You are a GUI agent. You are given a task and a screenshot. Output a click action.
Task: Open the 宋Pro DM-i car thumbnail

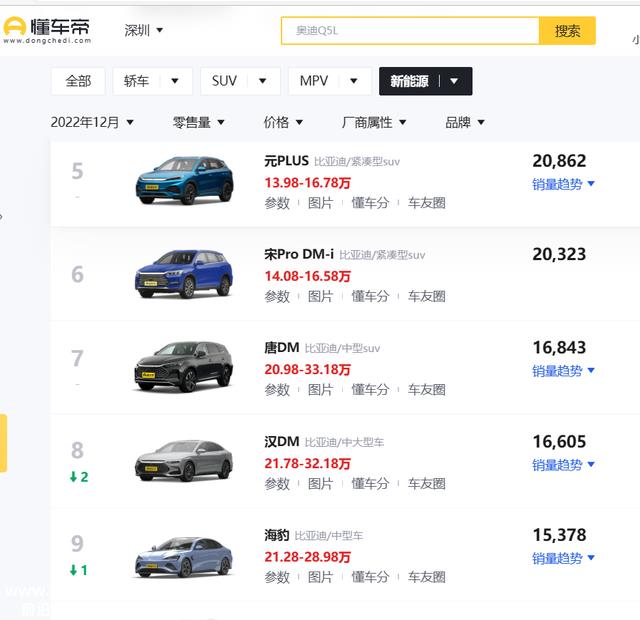[184, 274]
